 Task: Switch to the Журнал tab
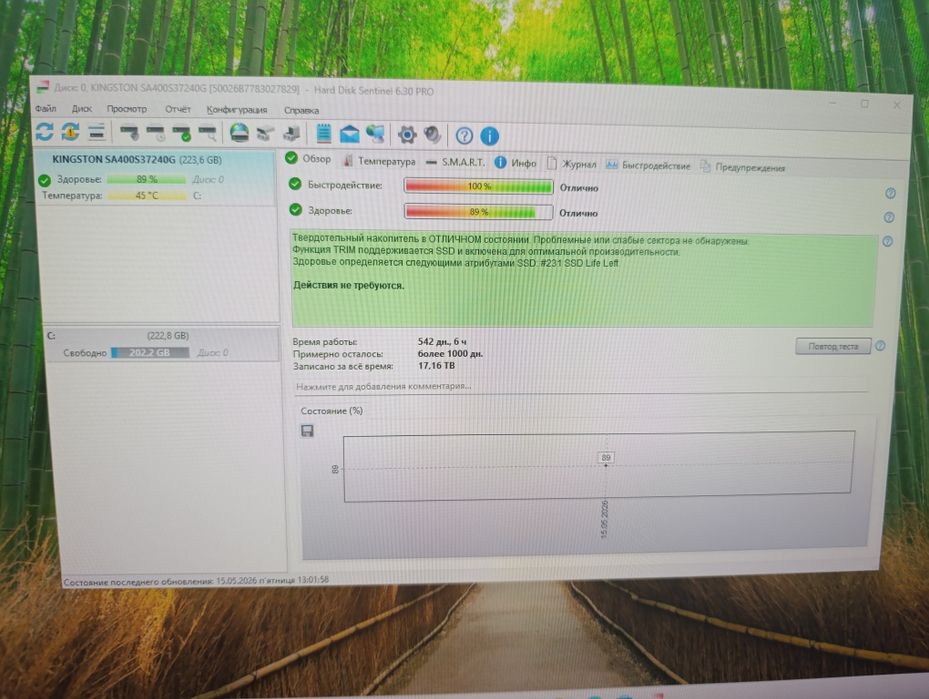coord(571,163)
